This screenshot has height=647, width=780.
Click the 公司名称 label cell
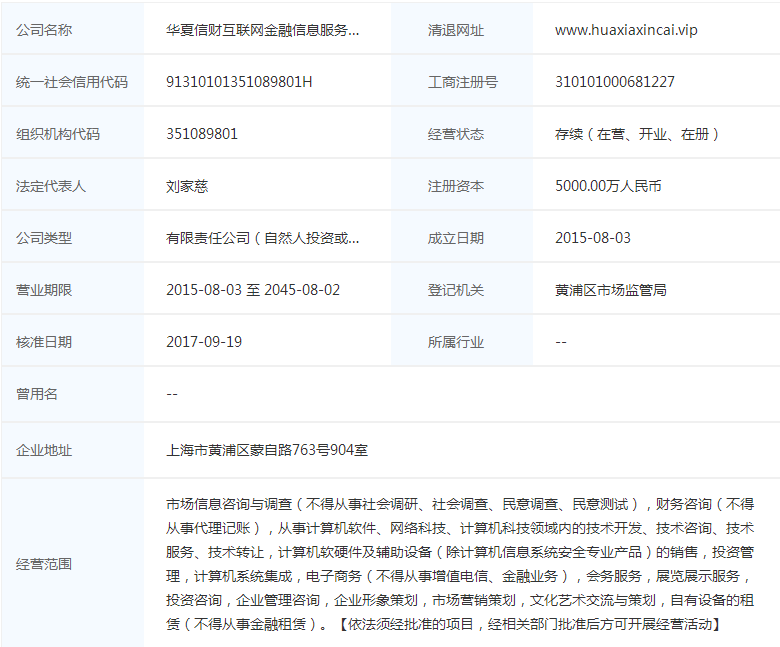pyautogui.click(x=73, y=30)
